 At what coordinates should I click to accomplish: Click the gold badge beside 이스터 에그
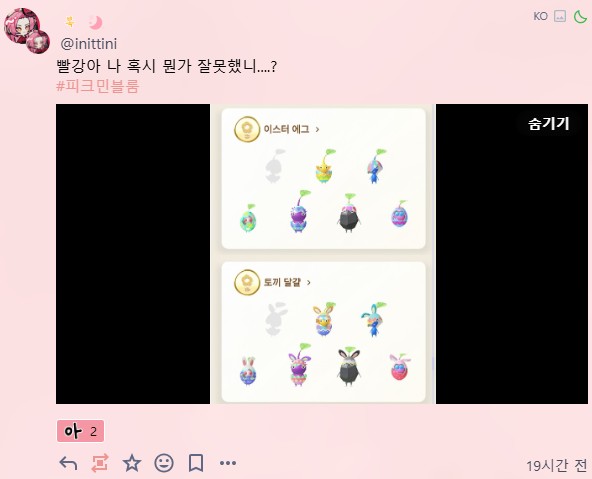247,129
